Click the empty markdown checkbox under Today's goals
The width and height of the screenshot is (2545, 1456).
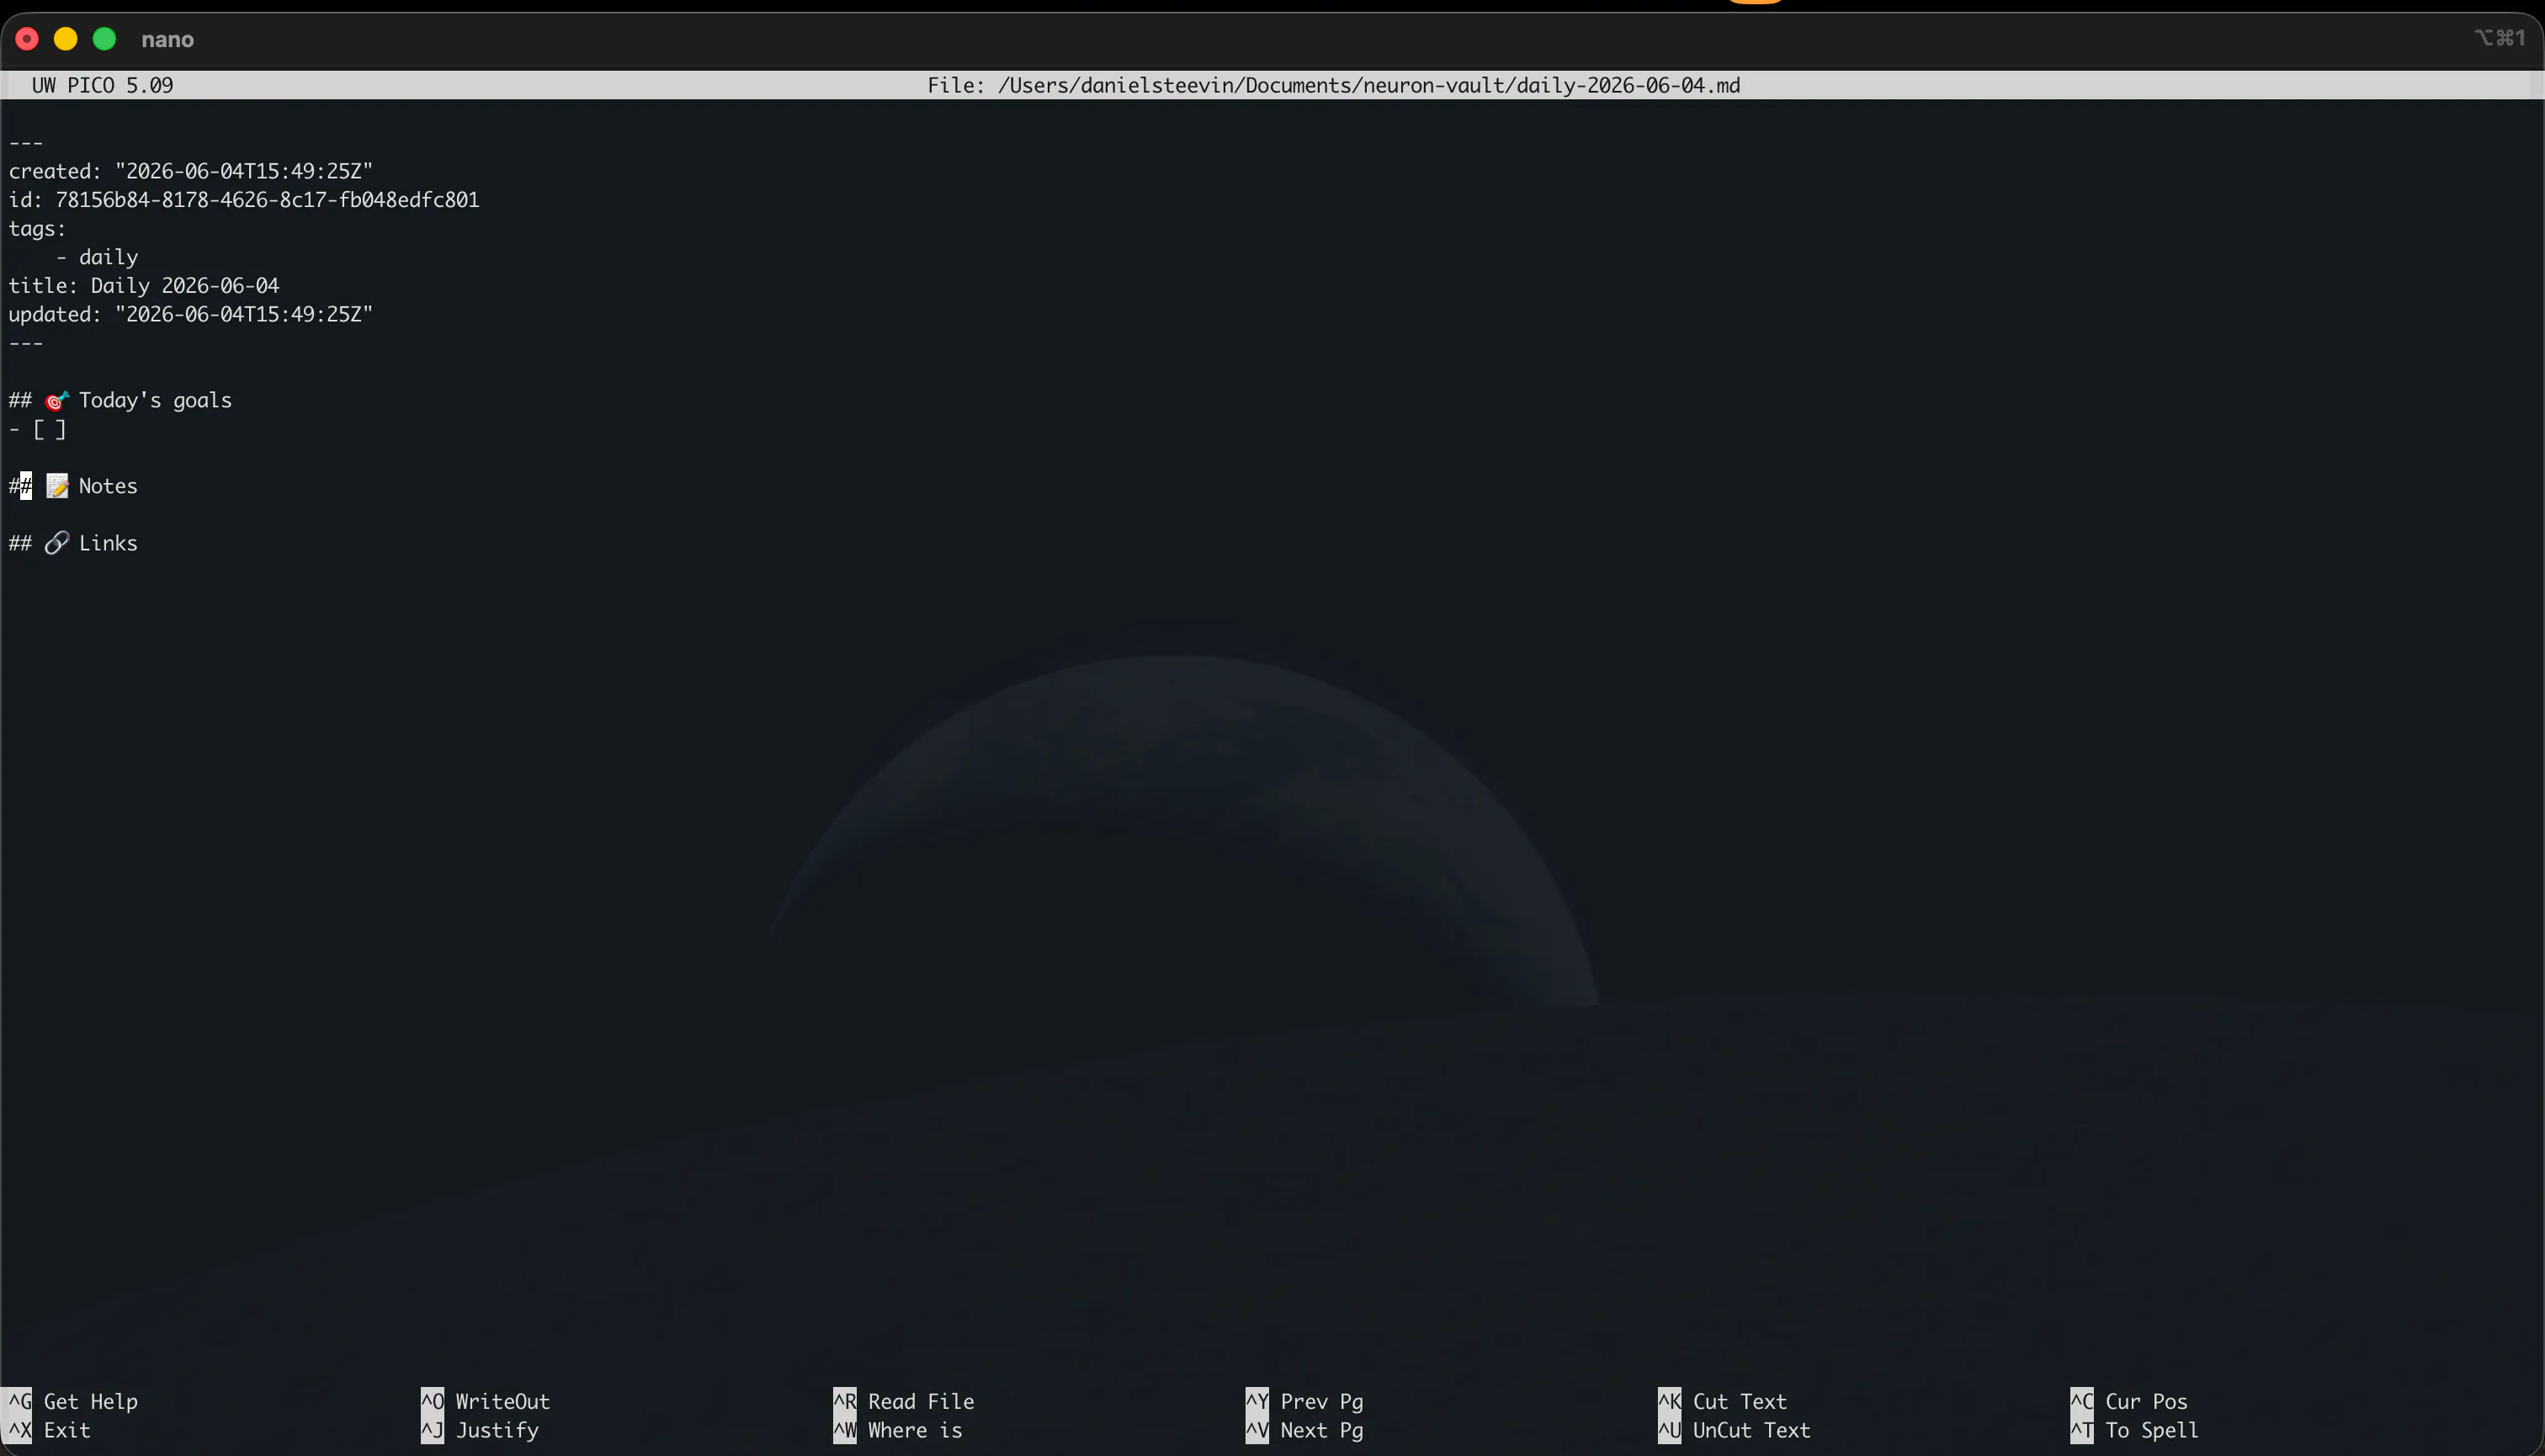coord(50,430)
